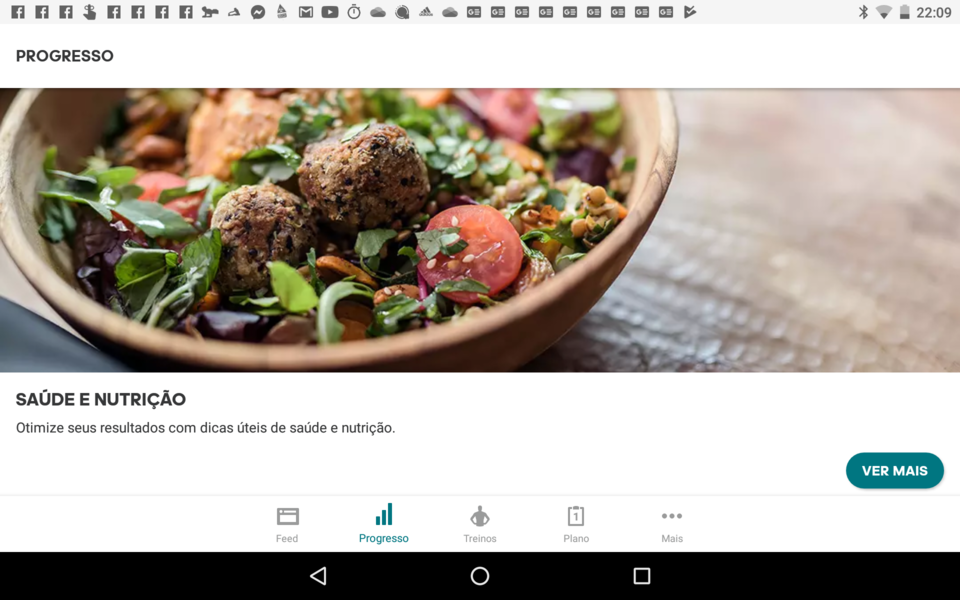
Task: Switch to the Progresso tab
Action: coord(384,524)
